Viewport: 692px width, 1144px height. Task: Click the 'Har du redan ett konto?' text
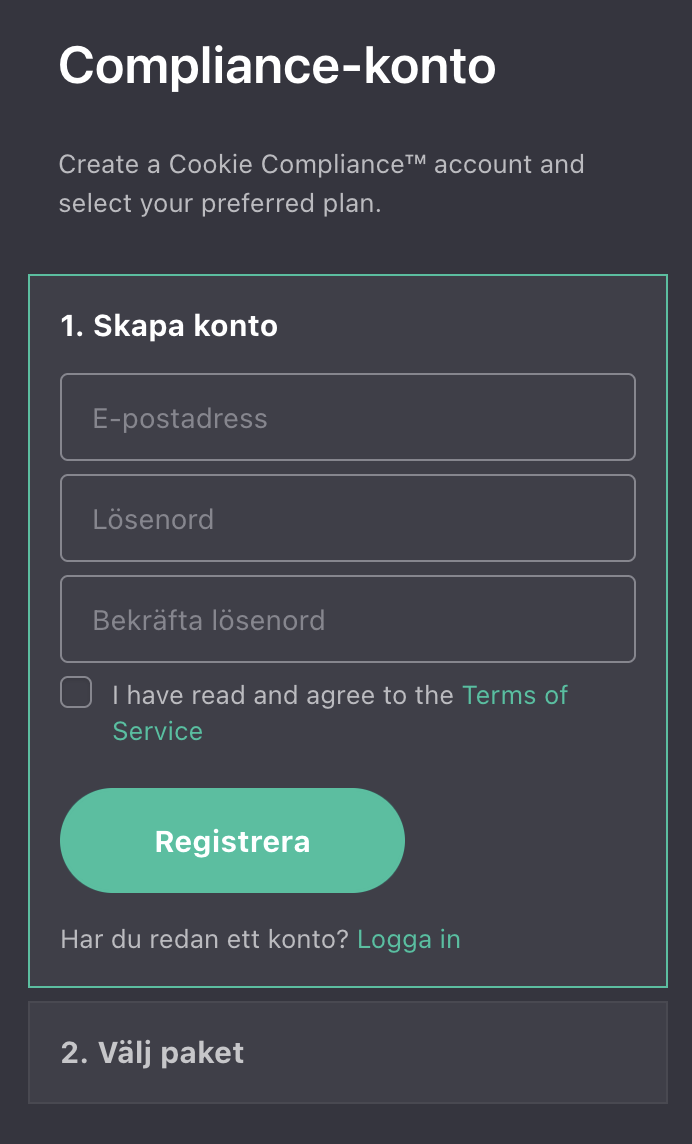(204, 939)
